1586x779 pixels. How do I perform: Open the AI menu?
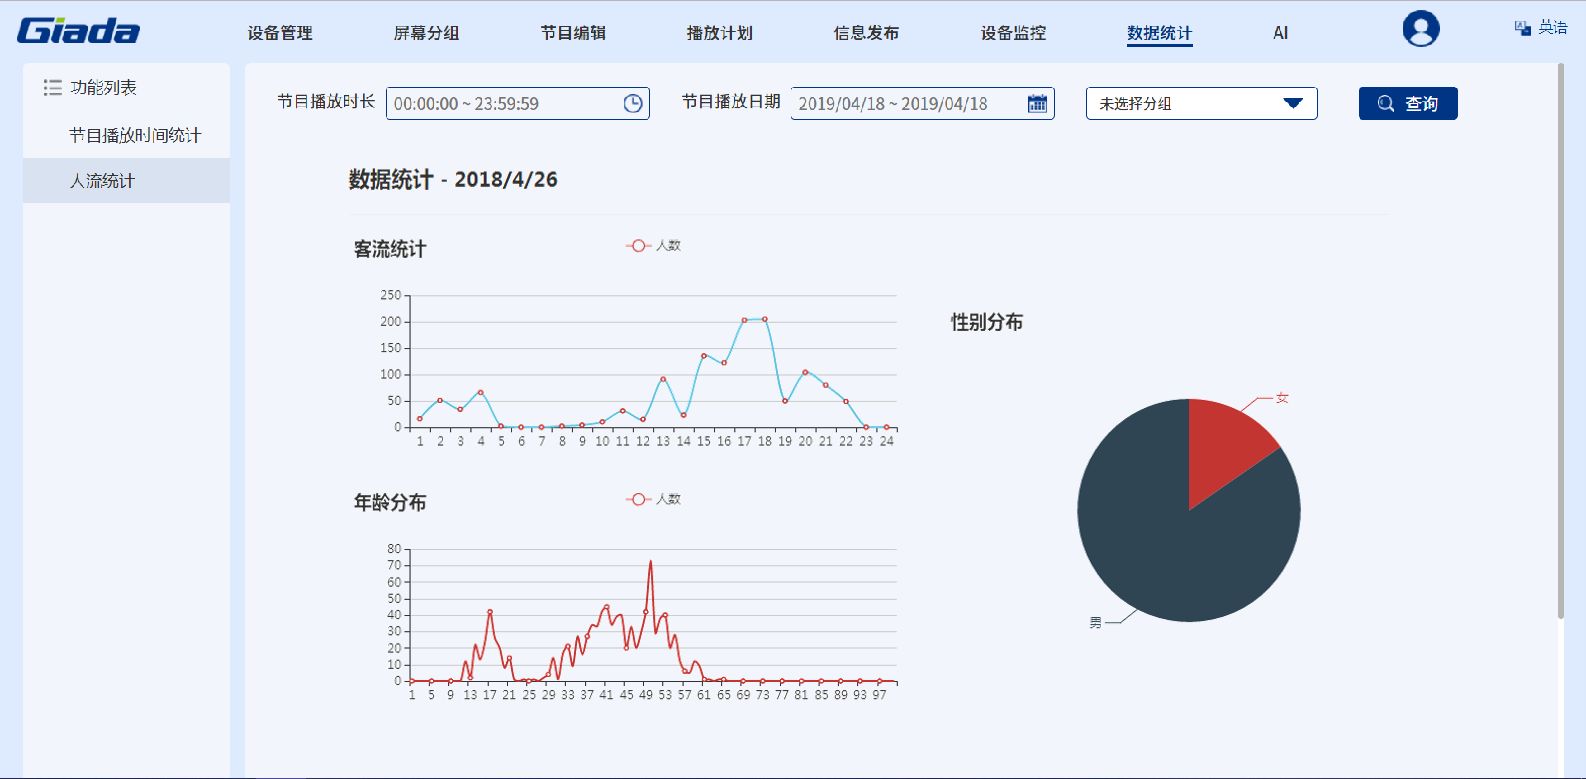point(1280,33)
